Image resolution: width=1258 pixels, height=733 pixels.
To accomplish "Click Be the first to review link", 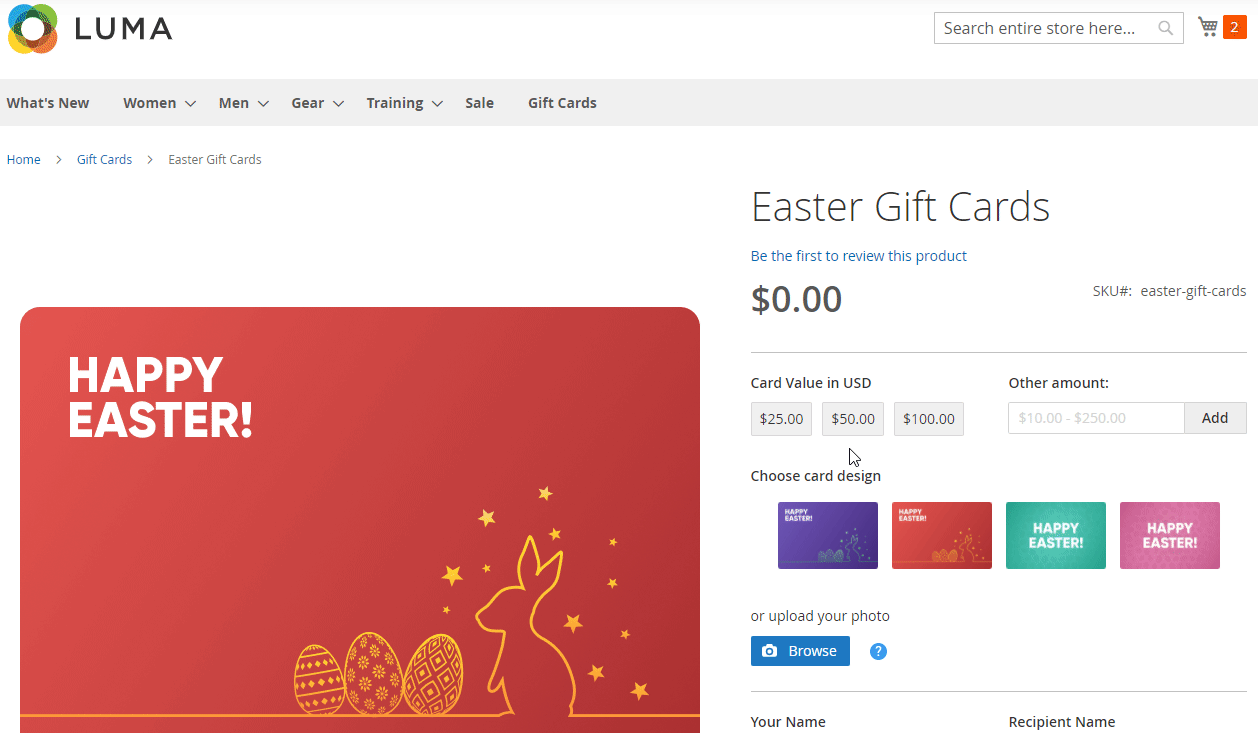I will pyautogui.click(x=858, y=256).
